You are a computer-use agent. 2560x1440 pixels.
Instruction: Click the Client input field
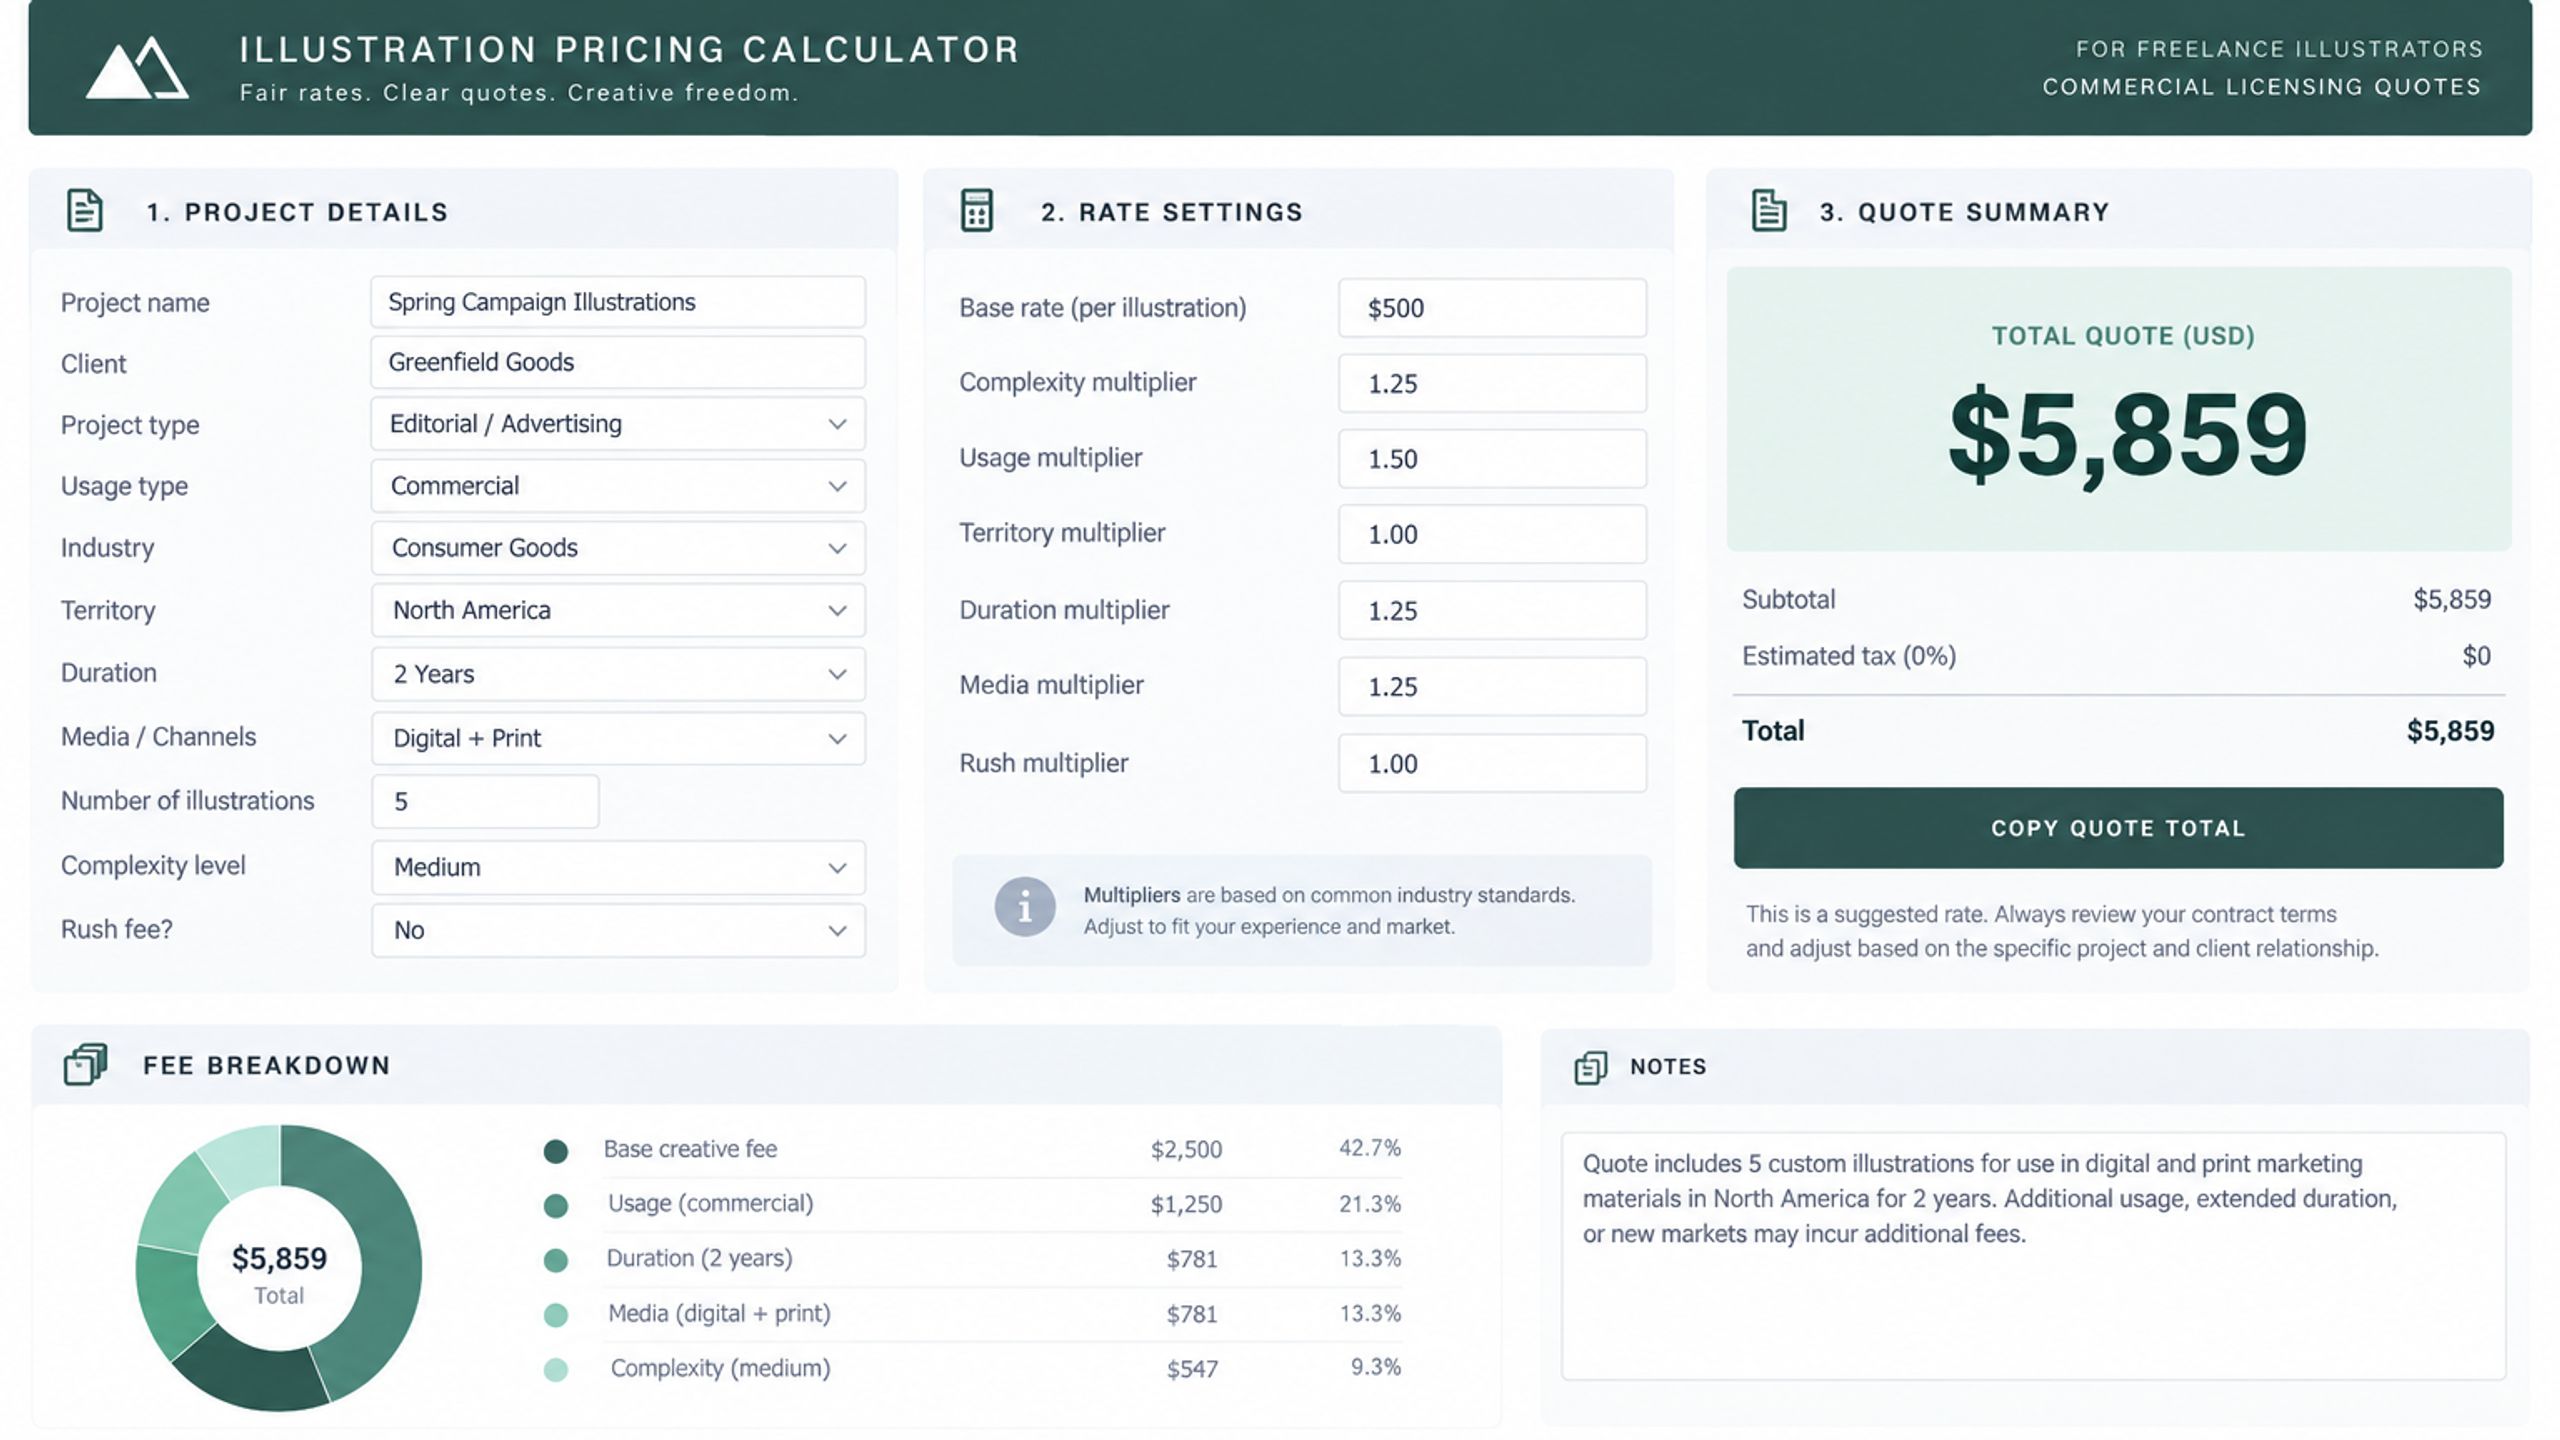pos(618,362)
